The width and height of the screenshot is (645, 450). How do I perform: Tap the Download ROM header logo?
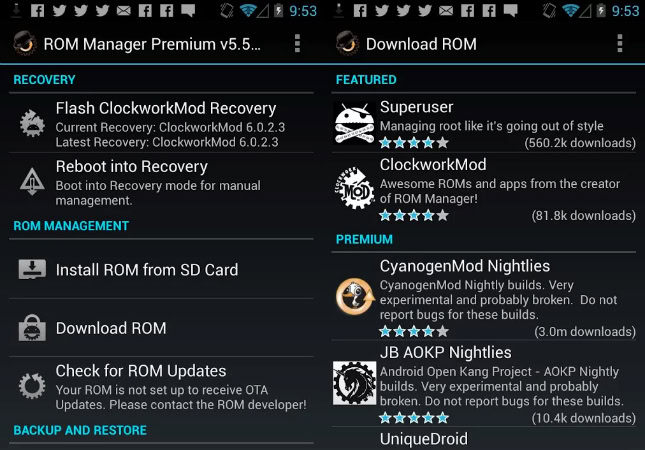[x=347, y=43]
